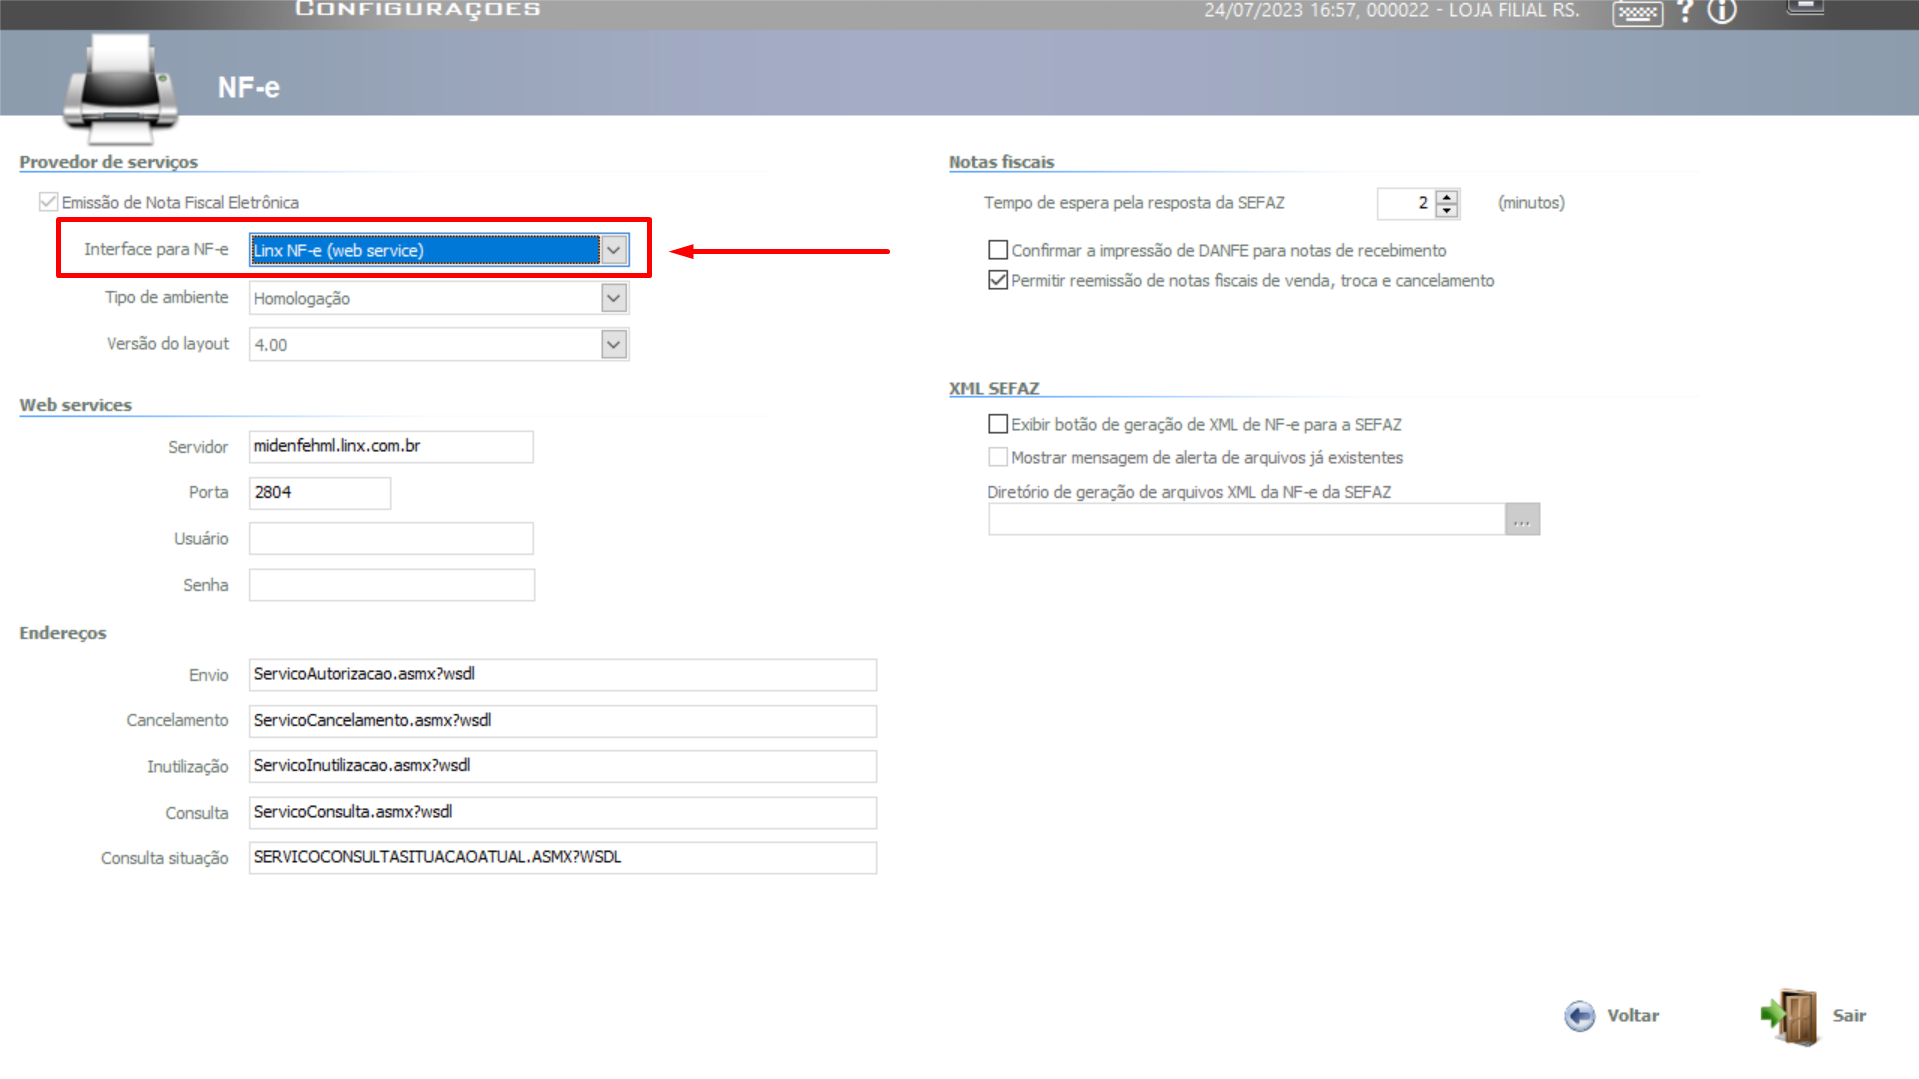Screen dimensions: 1919x1079
Task: Click the Diretório de geração de arquivos label
Action: click(x=1189, y=492)
